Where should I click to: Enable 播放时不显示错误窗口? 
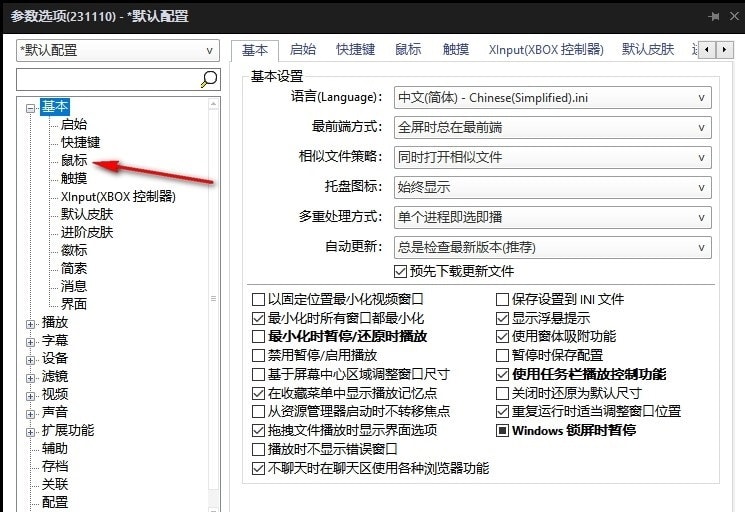258,449
